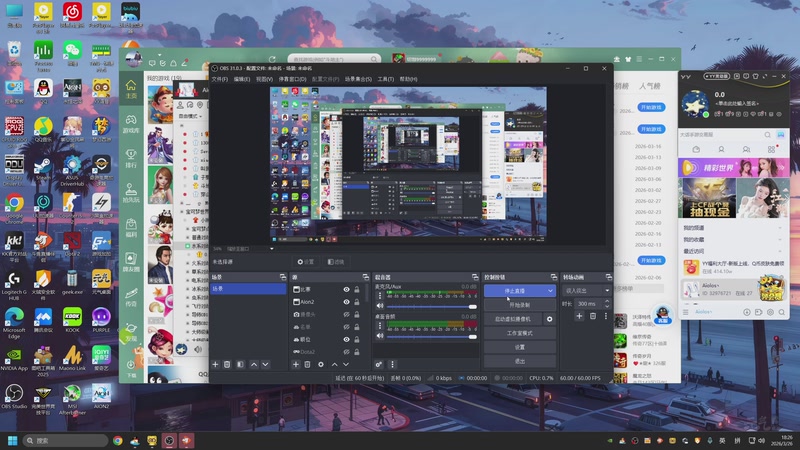Image resolution: width=800 pixels, height=450 pixels.
Task: Add a scene transition with plus icon
Action: coord(579,316)
